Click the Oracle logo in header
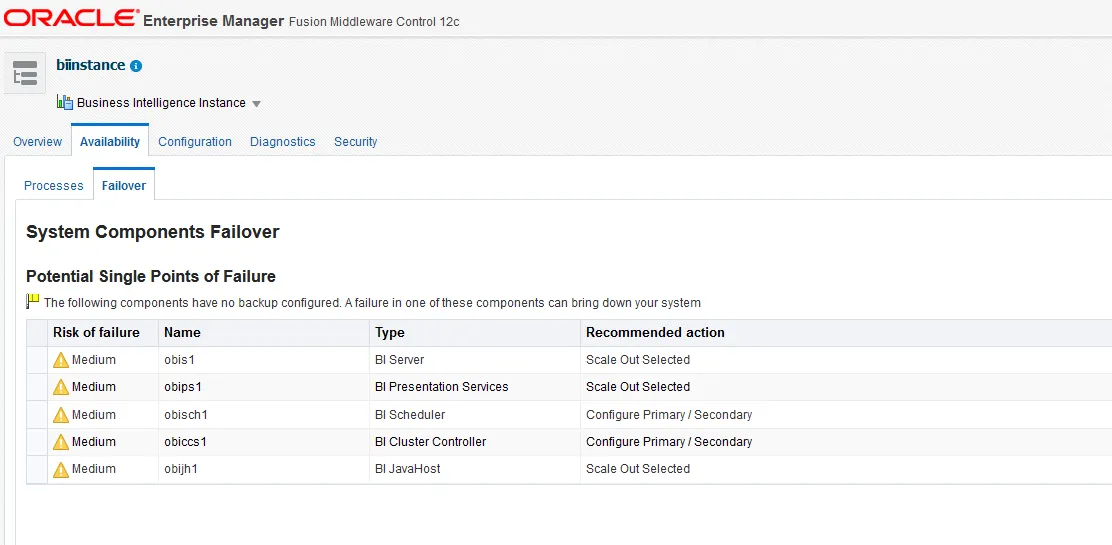This screenshot has height=545, width=1112. point(71,18)
